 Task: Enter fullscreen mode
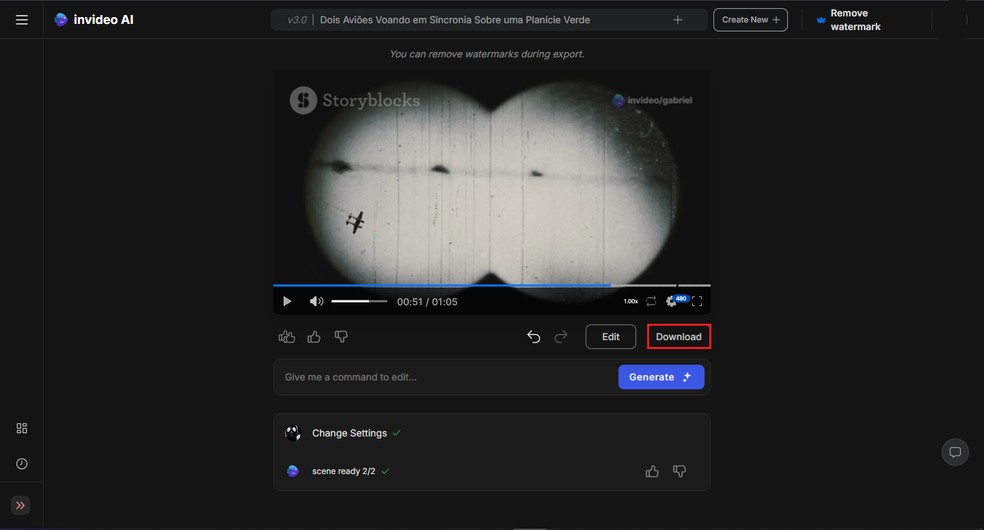pos(697,302)
